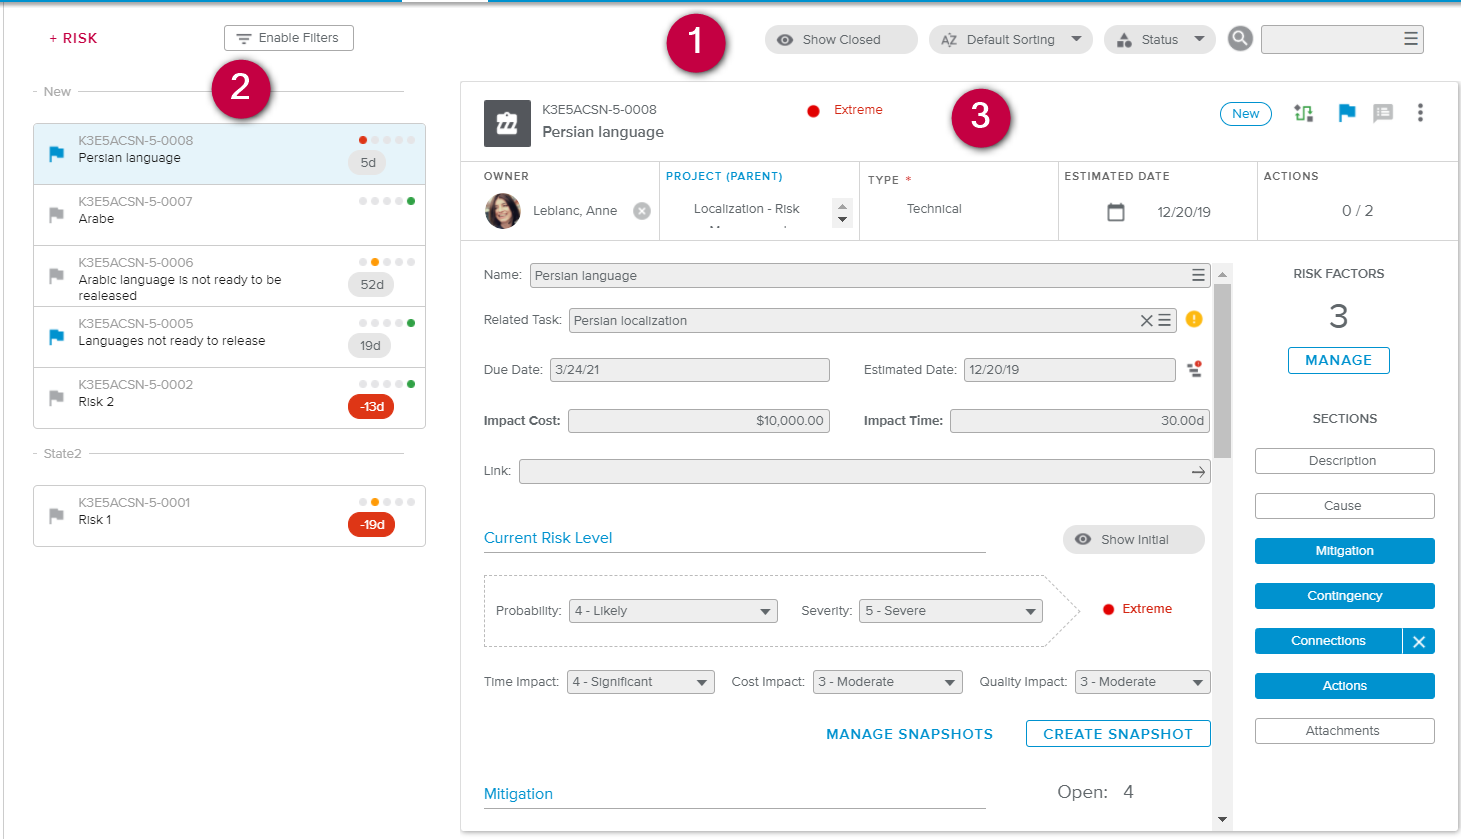
Task: Click the detail form vertical scrollbar
Action: coord(1222,370)
